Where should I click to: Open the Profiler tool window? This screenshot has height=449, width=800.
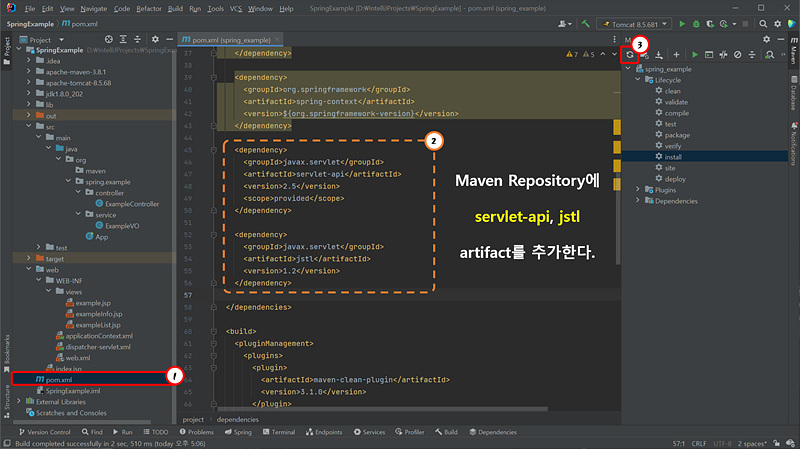tap(410, 432)
